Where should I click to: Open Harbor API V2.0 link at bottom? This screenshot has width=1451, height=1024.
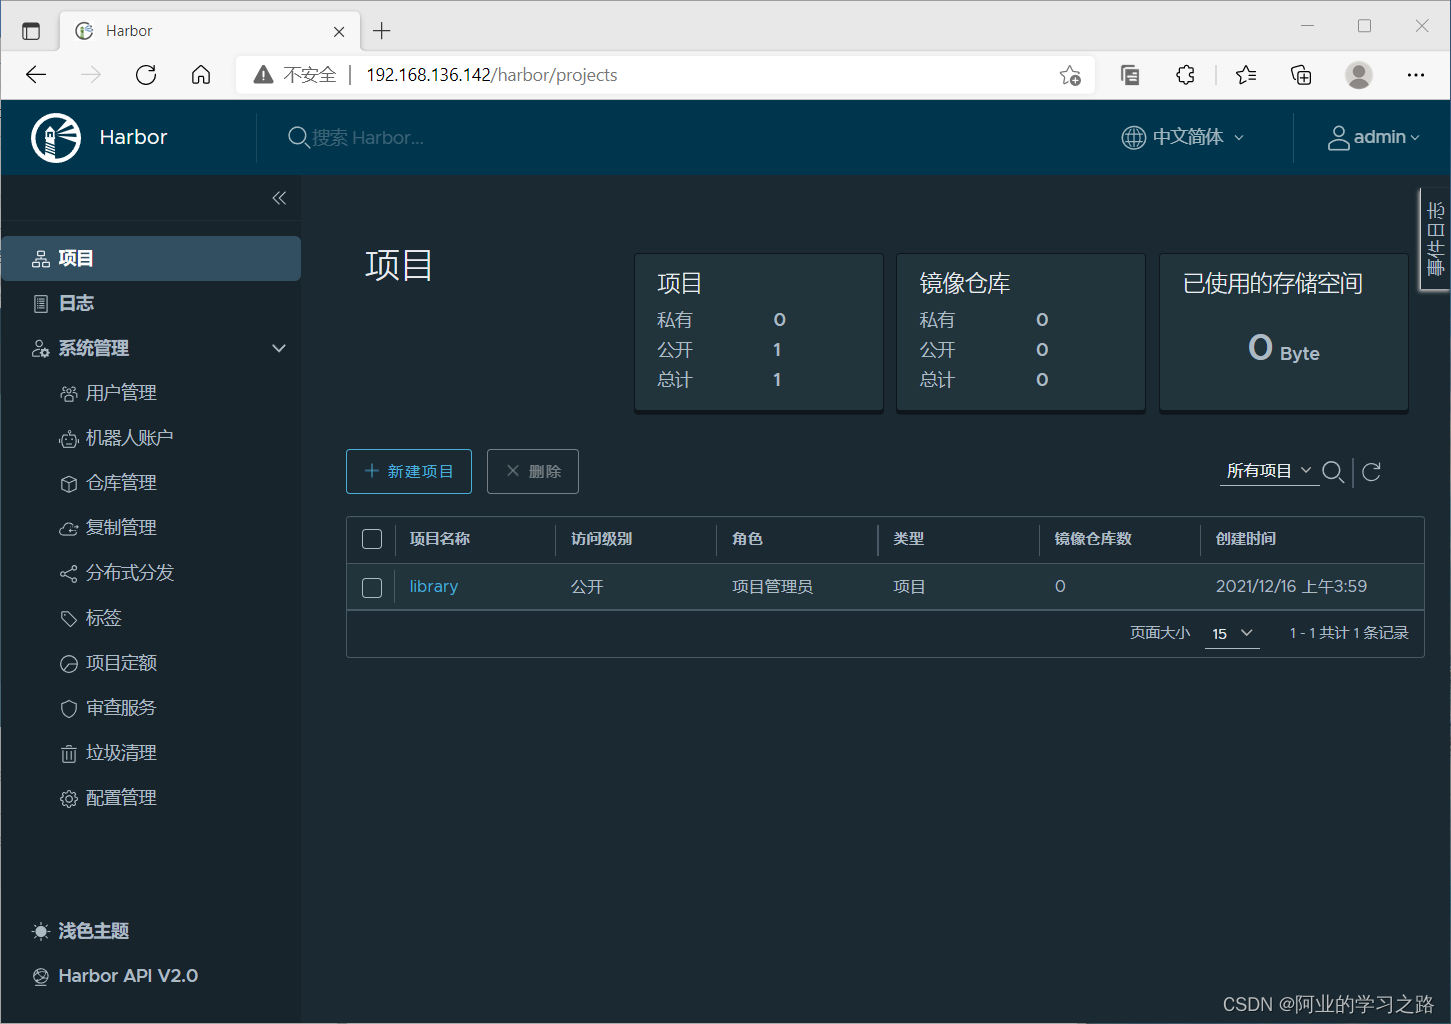(x=126, y=975)
